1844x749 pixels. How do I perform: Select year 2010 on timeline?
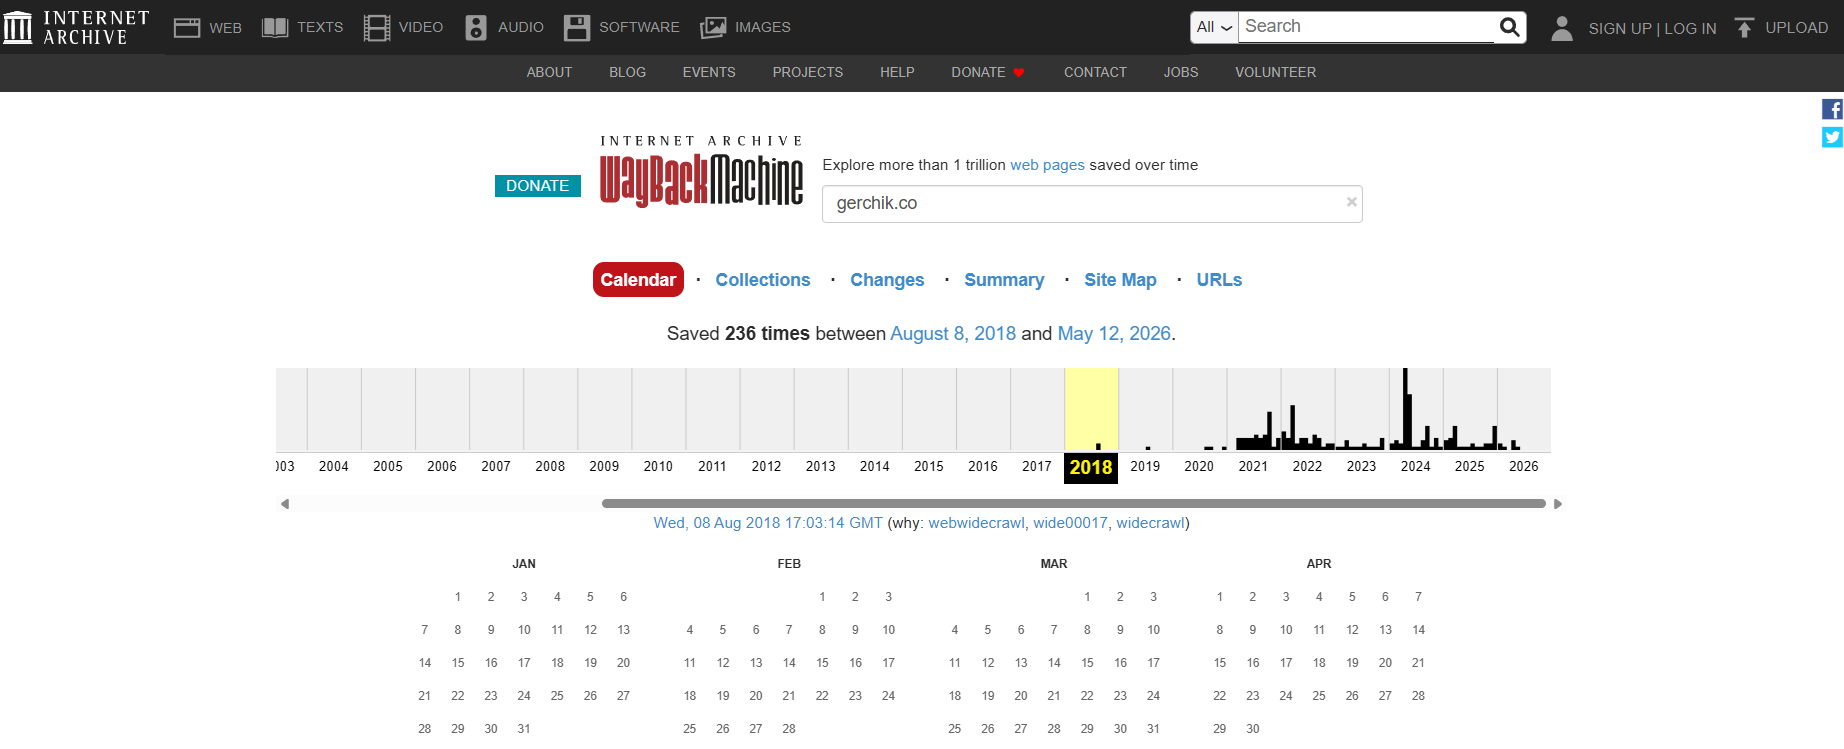tap(658, 466)
